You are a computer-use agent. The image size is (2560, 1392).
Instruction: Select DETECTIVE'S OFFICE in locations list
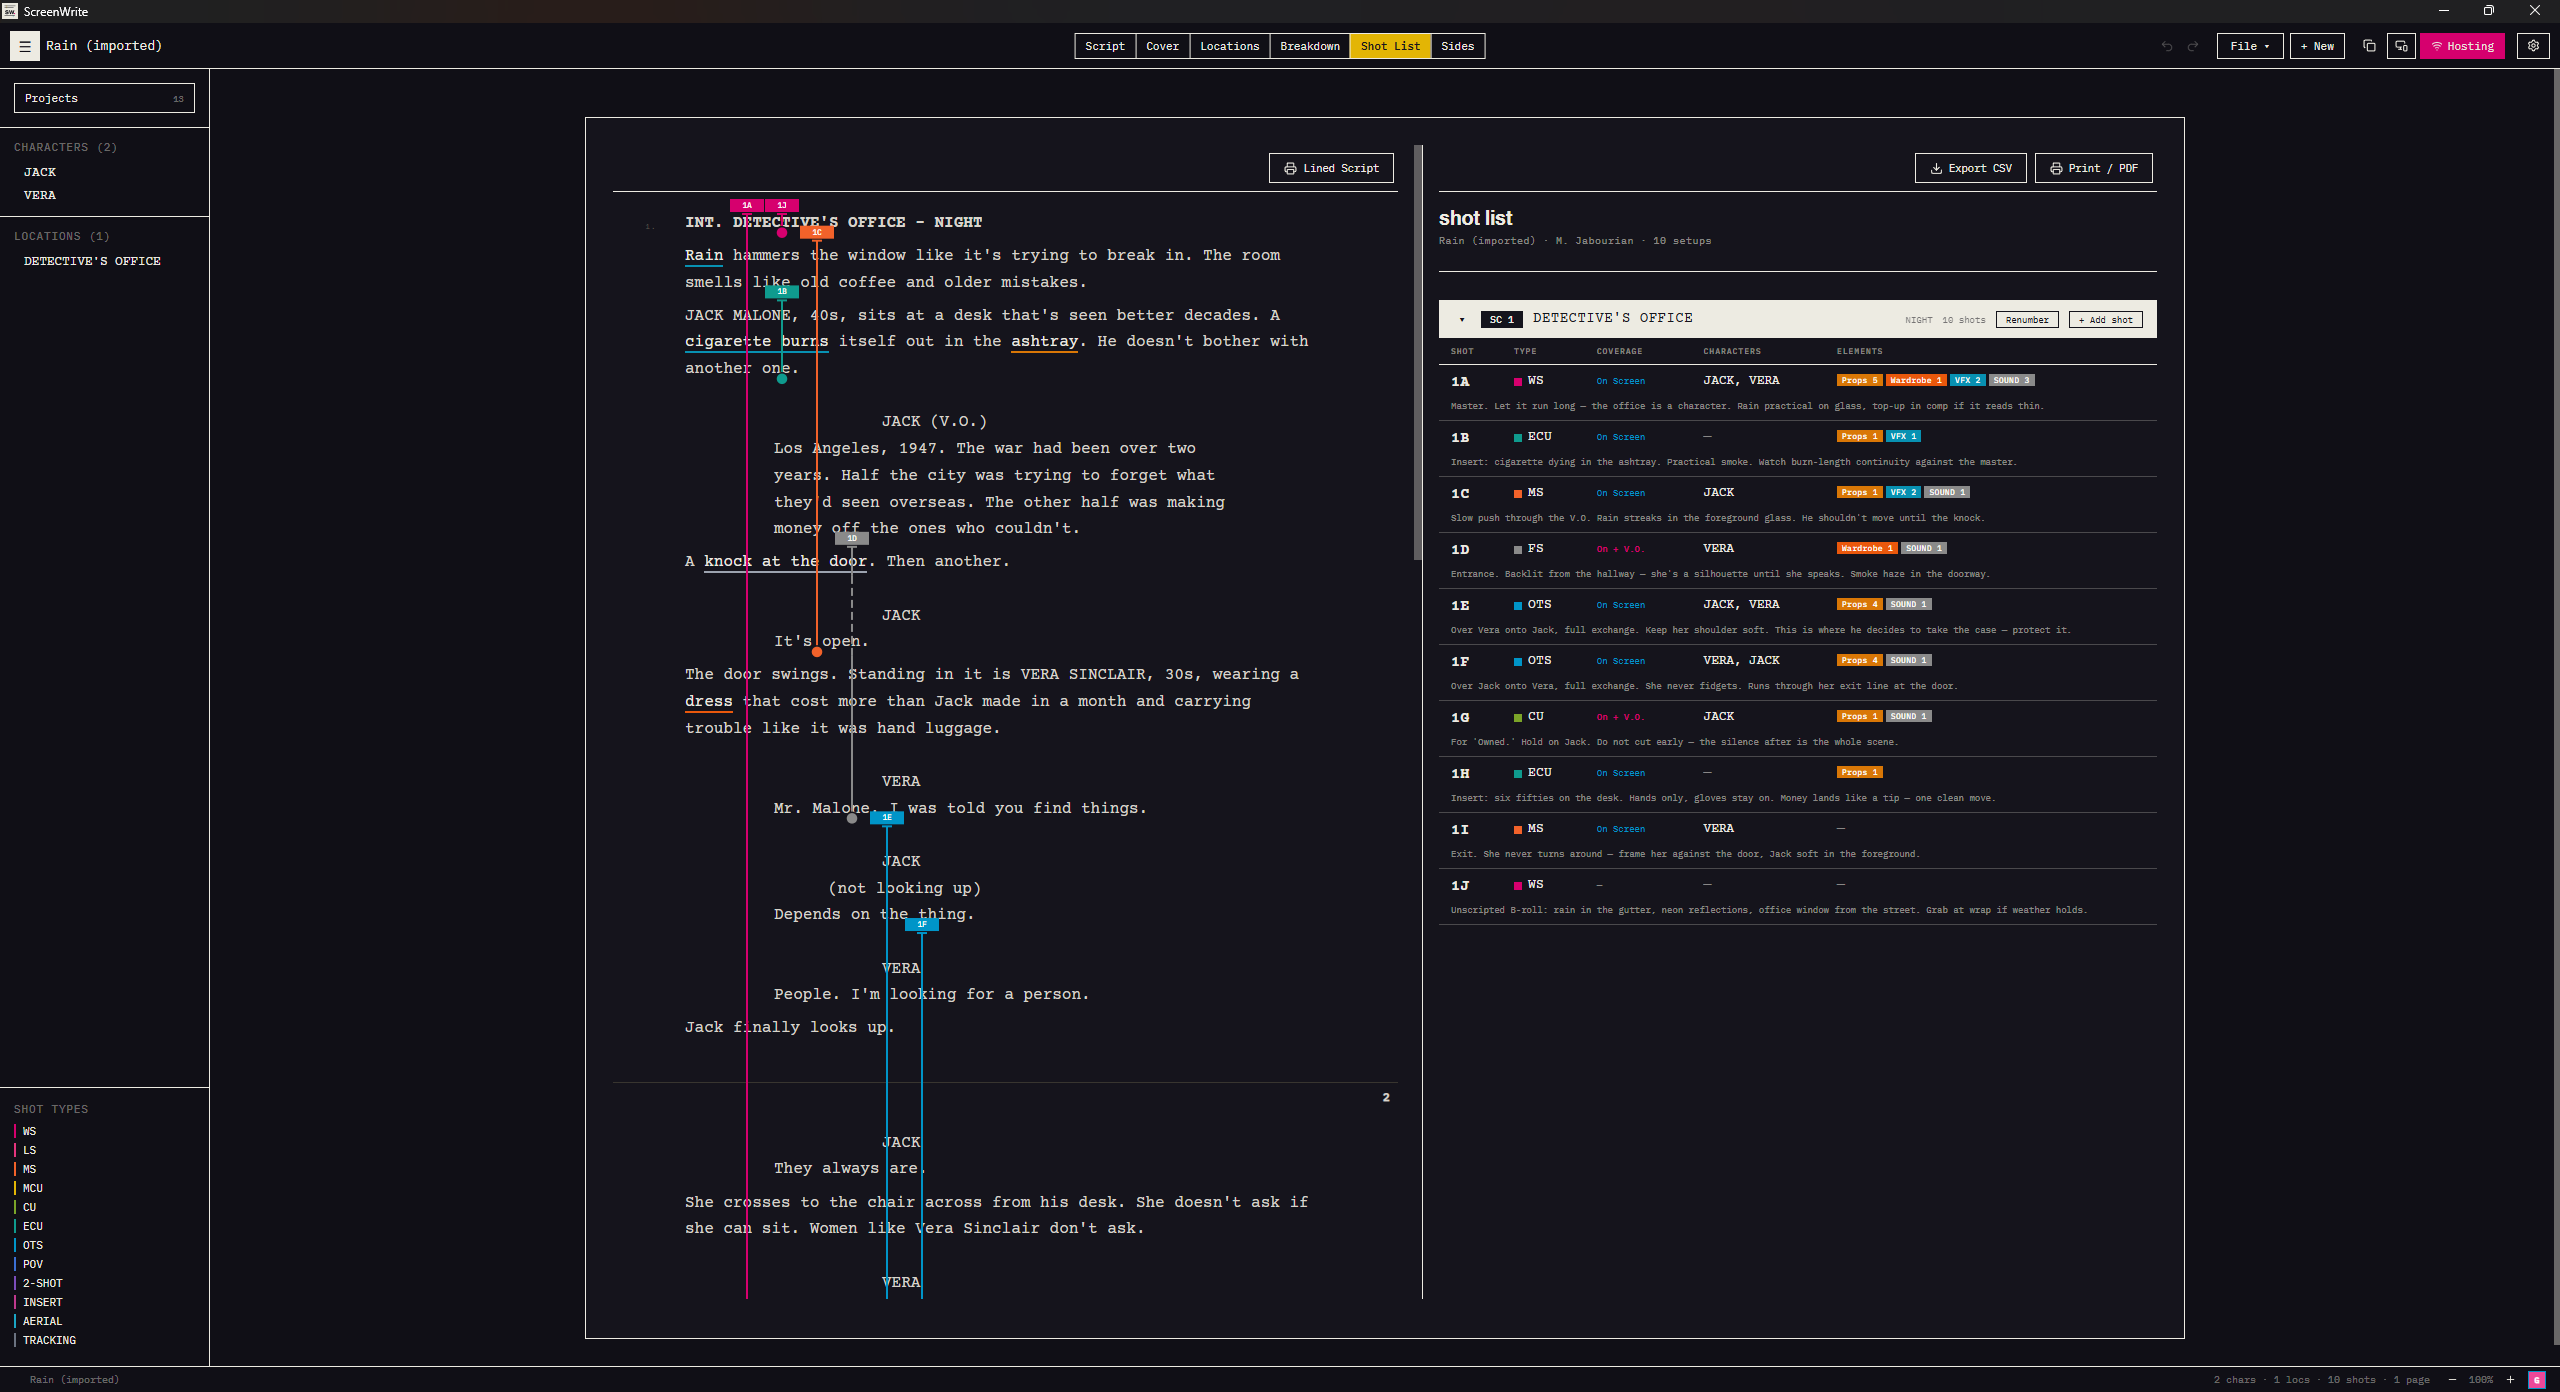click(92, 261)
